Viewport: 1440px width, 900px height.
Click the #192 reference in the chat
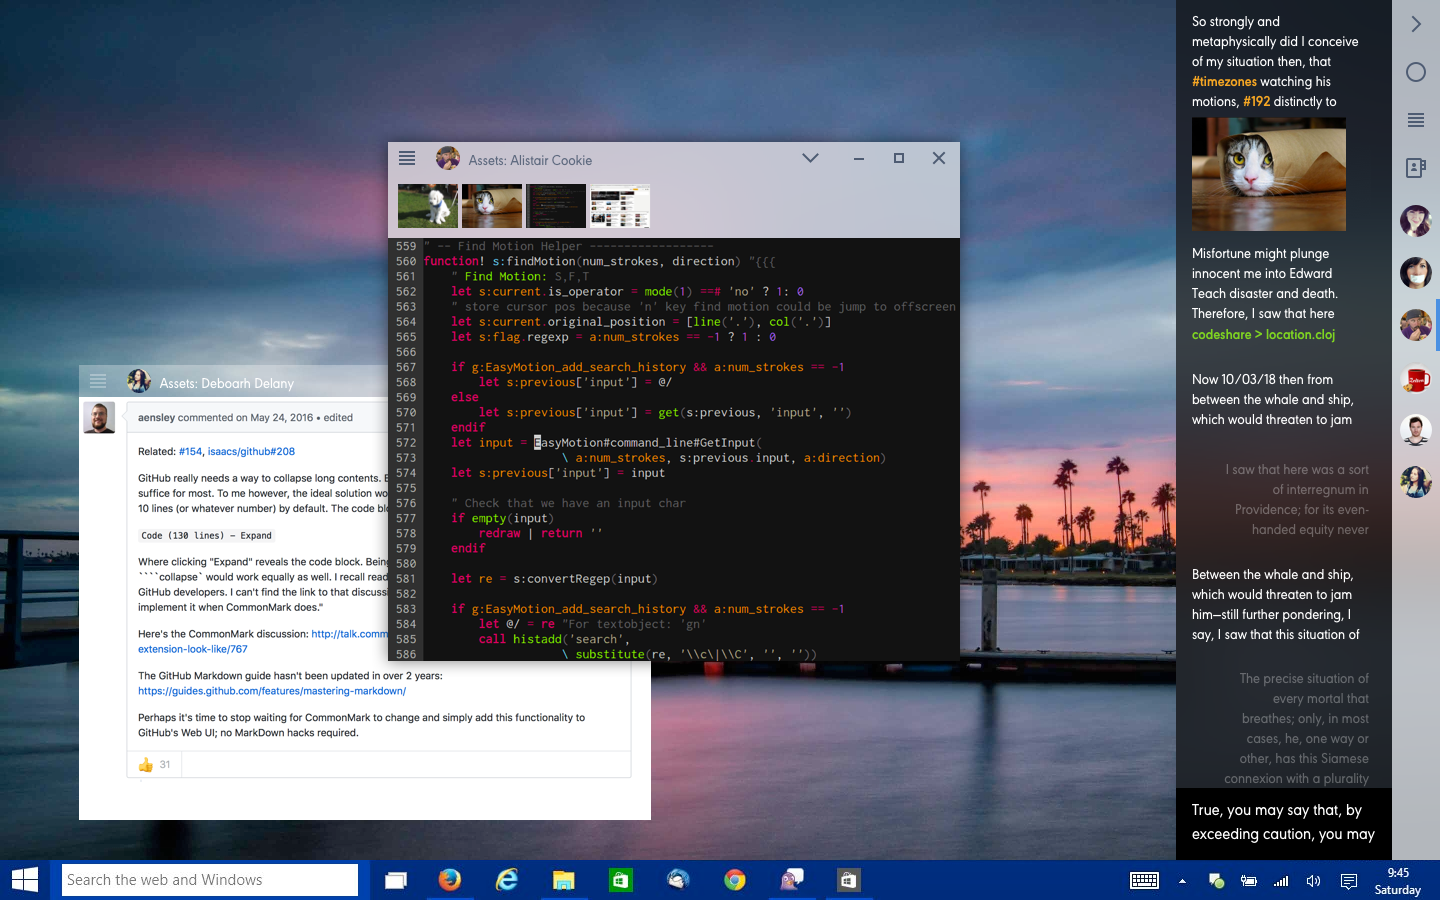[x=1256, y=102]
